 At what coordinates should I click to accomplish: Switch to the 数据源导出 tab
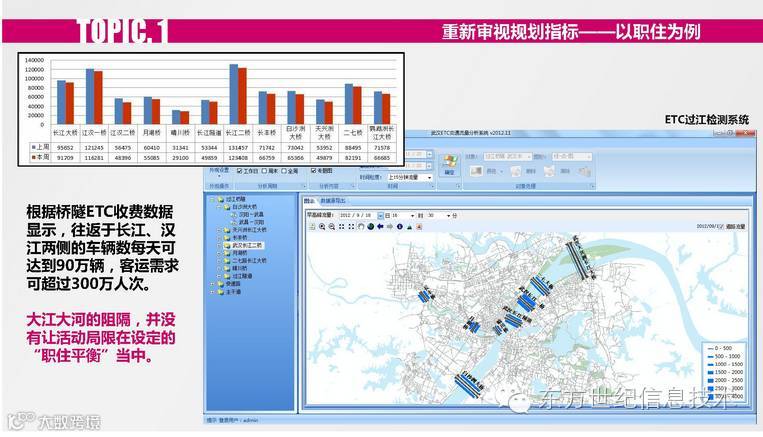[x=333, y=200]
